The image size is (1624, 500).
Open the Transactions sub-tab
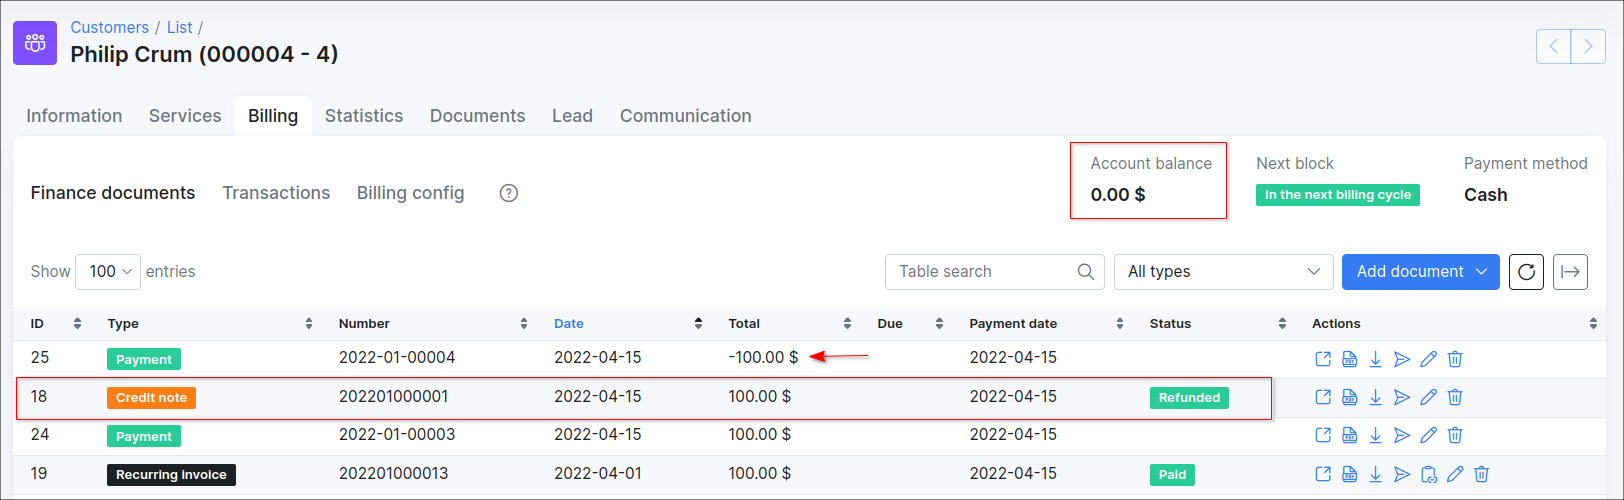276,193
